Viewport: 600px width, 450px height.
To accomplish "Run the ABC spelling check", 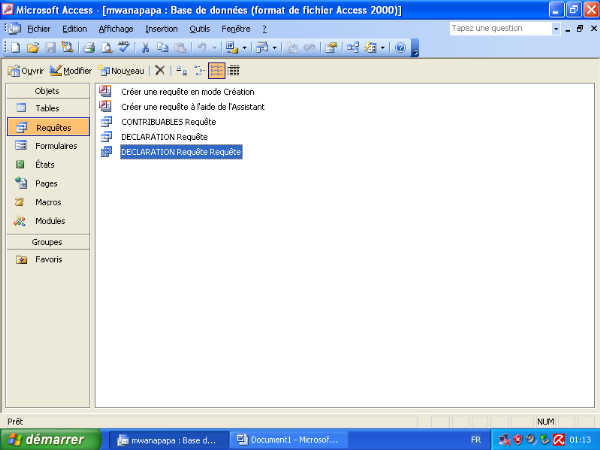I will click(124, 48).
